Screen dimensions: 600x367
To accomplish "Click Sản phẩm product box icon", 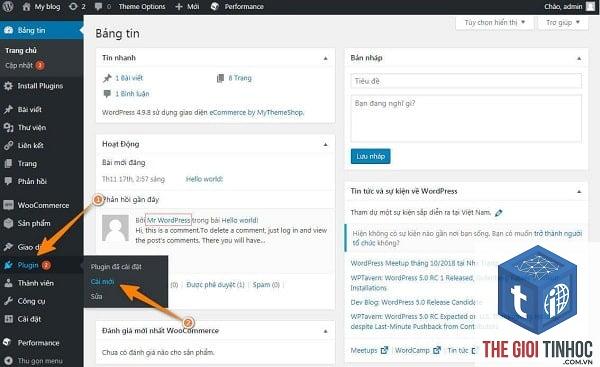I will point(8,223).
